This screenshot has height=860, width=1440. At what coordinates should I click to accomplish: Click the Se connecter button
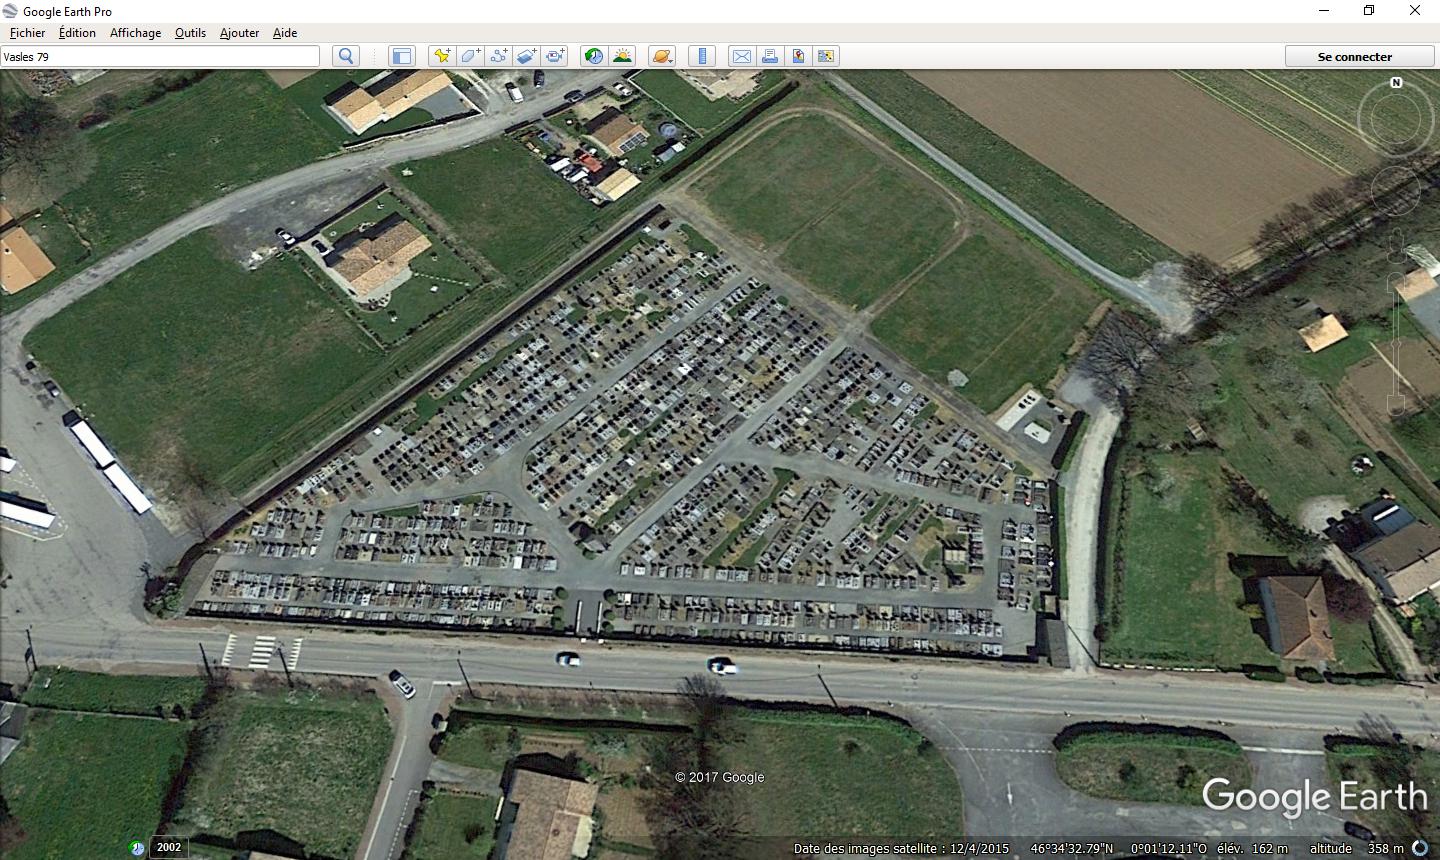pyautogui.click(x=1355, y=56)
